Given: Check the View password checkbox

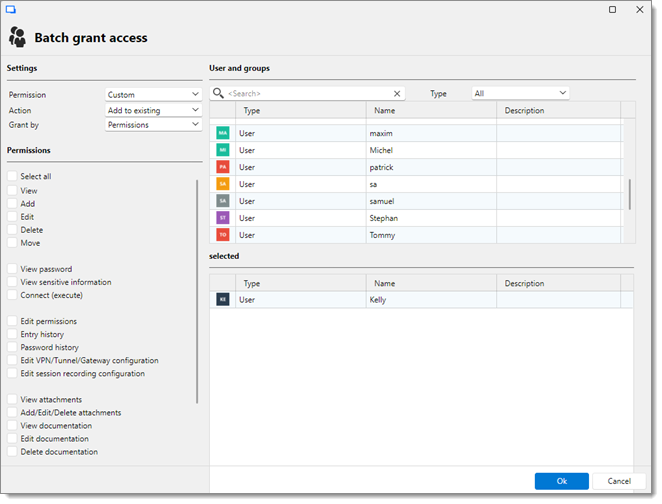Looking at the screenshot, I should 12,269.
